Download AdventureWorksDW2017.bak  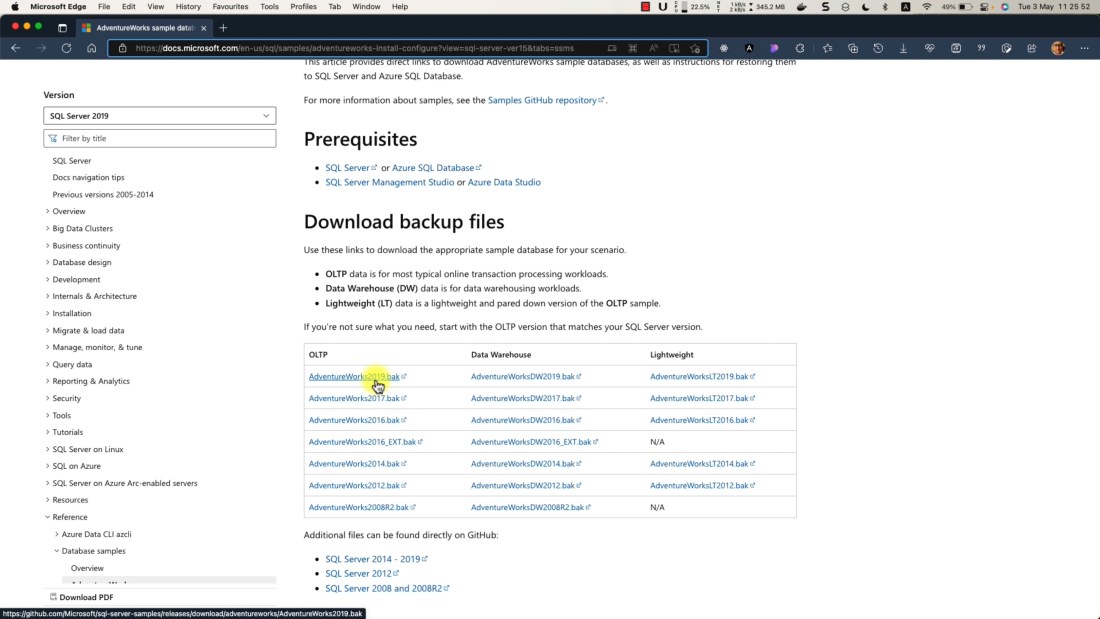point(523,398)
